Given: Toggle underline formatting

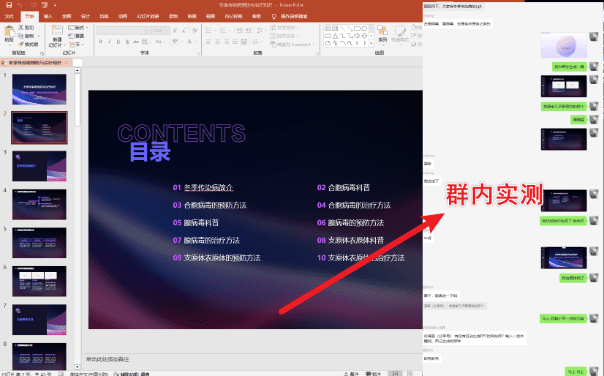Looking at the screenshot, I should pos(118,42).
